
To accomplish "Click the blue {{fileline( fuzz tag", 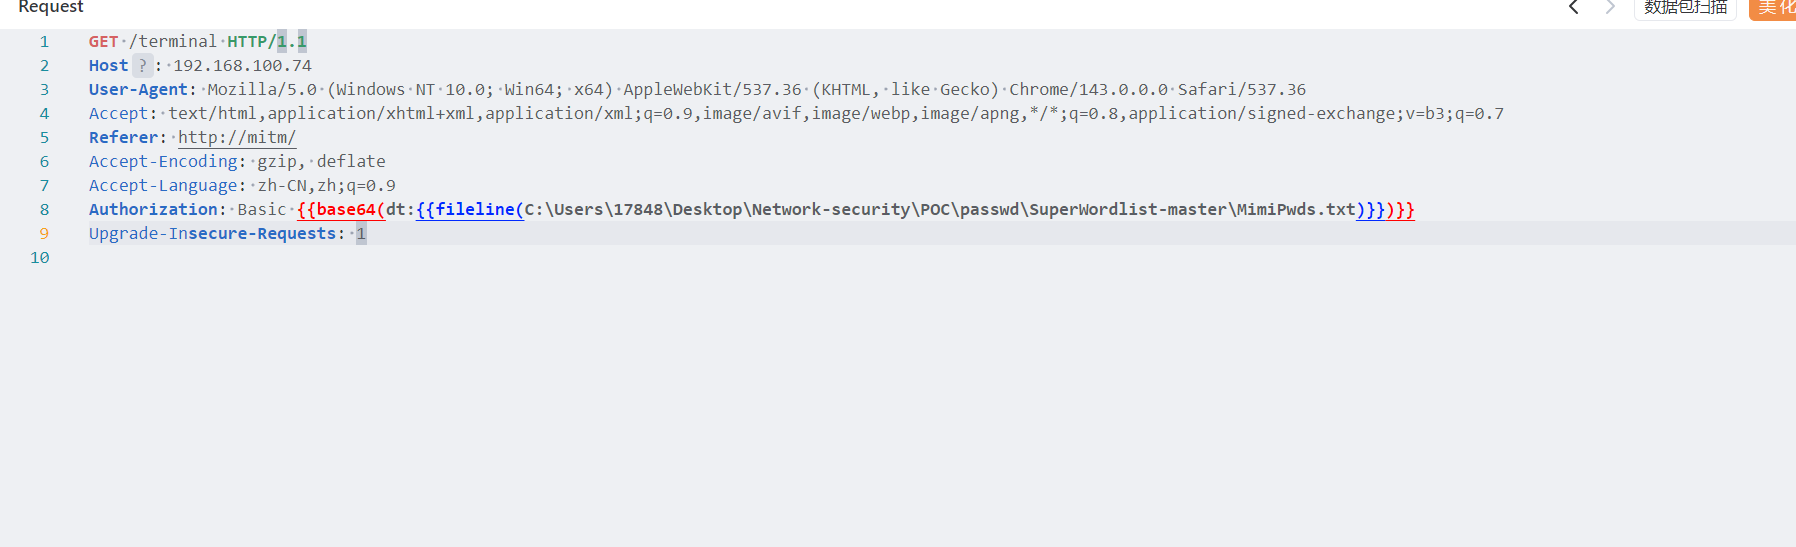I will pyautogui.click(x=470, y=210).
